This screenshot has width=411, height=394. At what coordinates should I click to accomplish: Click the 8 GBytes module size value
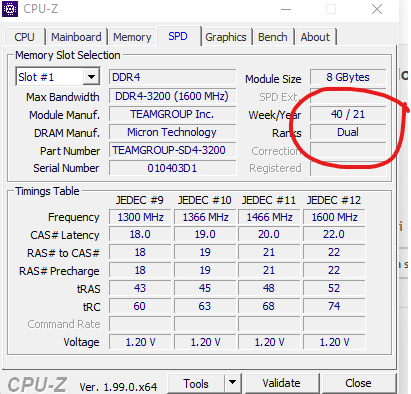coord(348,77)
